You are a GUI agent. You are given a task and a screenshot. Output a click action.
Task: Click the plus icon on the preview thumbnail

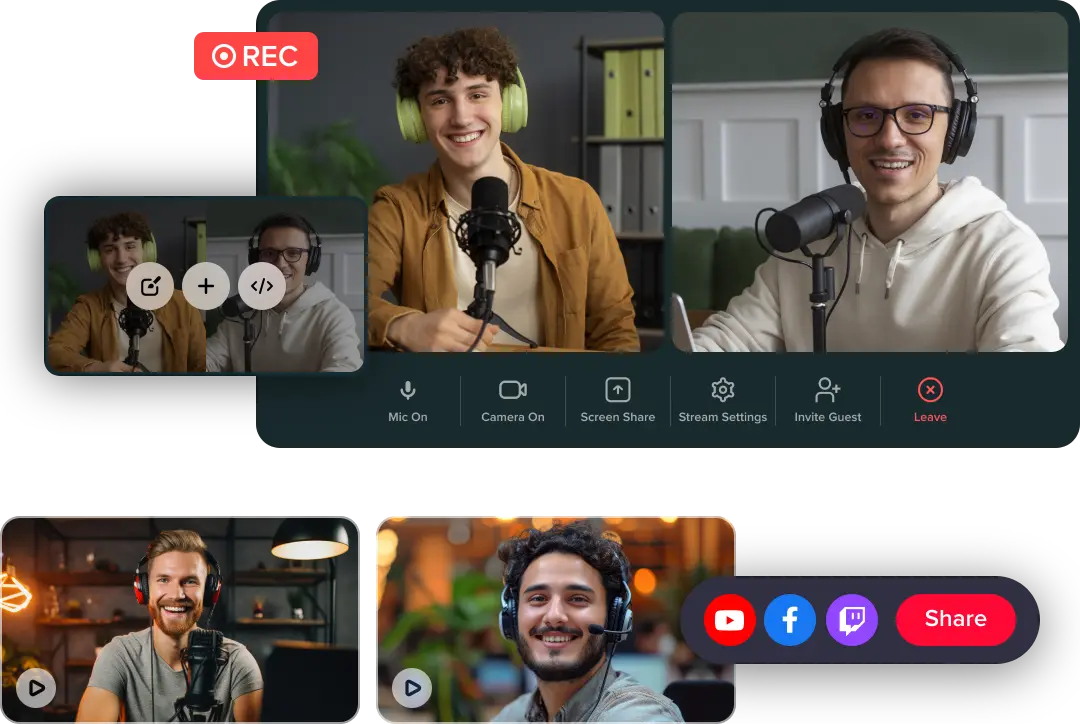206,286
